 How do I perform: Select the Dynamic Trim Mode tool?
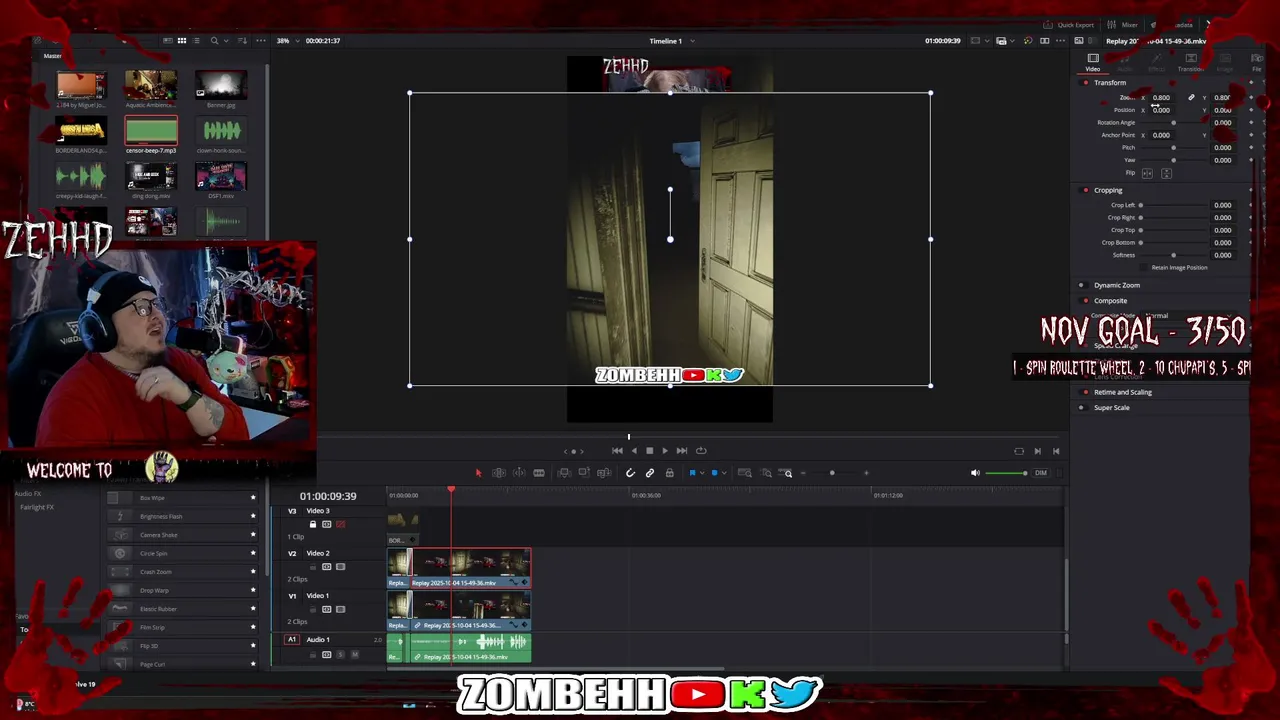(519, 473)
